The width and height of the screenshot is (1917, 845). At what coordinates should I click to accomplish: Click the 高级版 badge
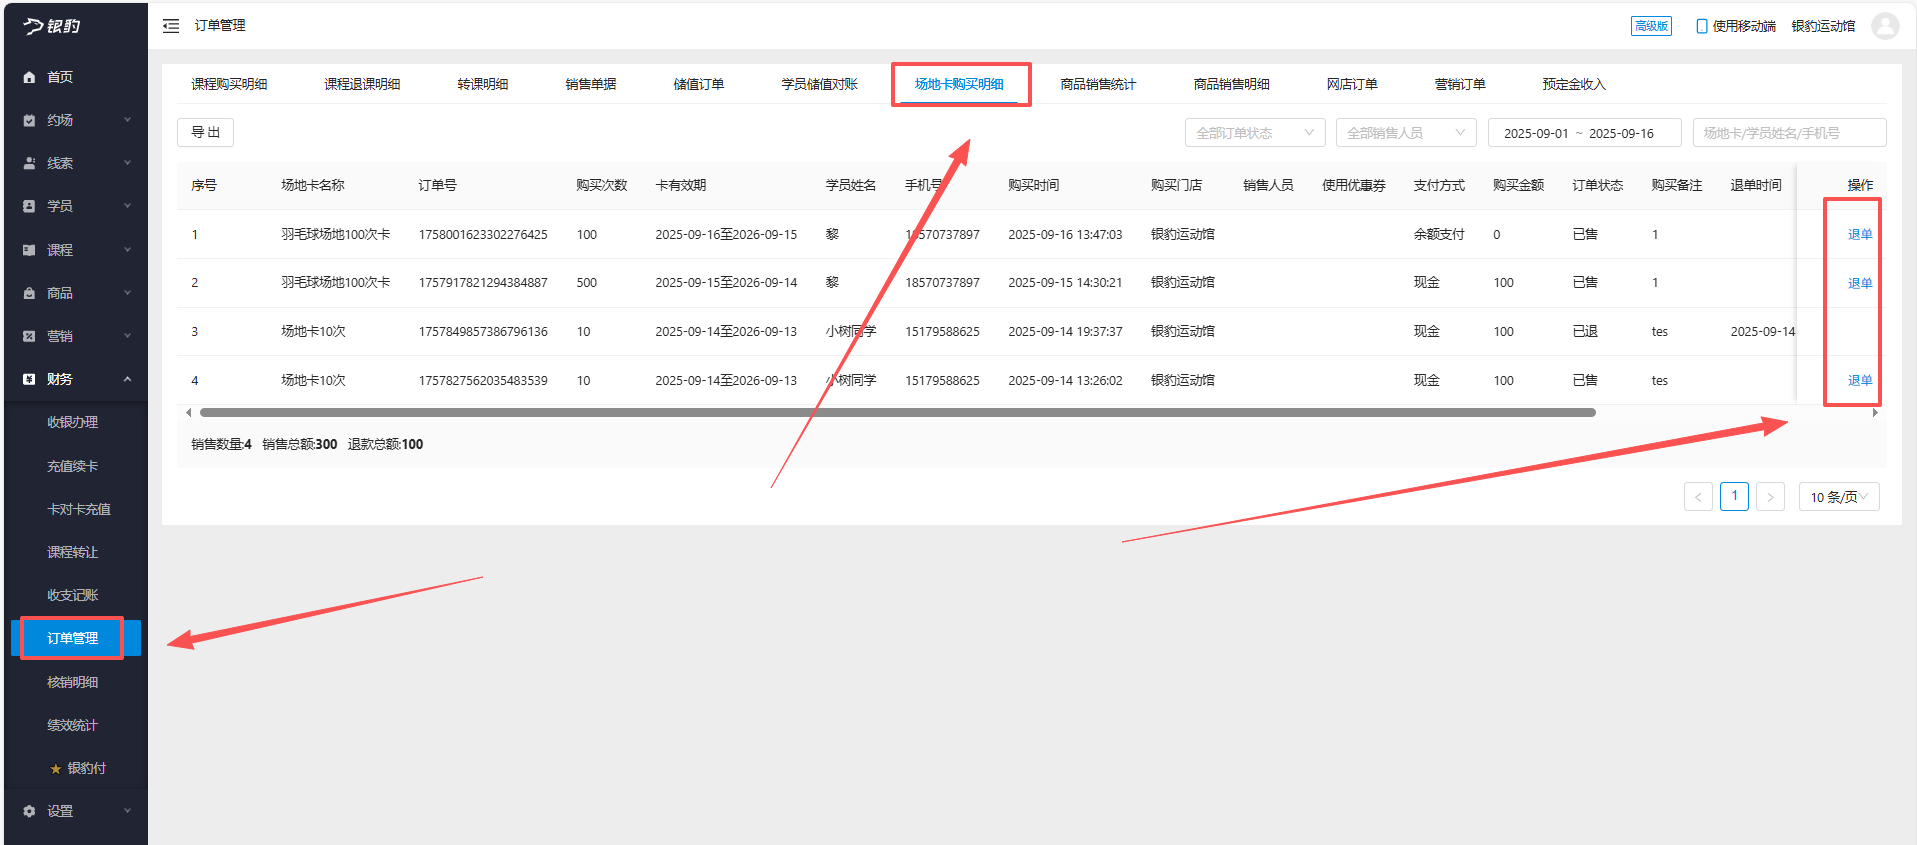point(1651,26)
